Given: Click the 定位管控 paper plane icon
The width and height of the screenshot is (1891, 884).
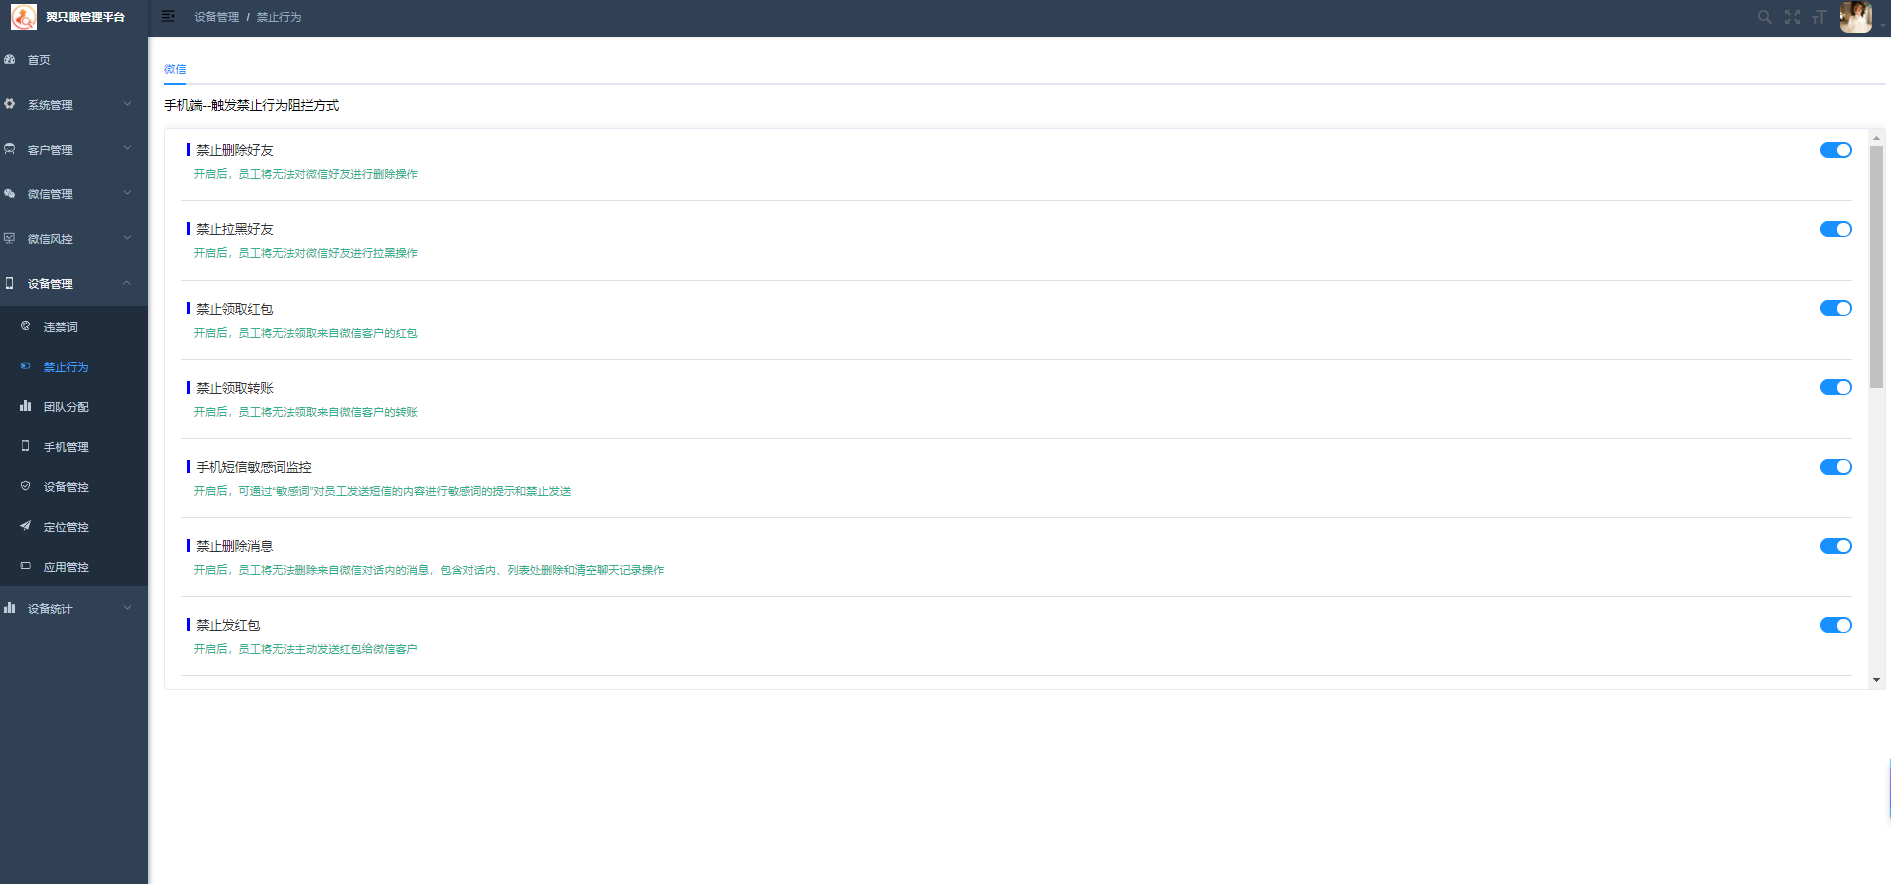Looking at the screenshot, I should click(x=26, y=526).
